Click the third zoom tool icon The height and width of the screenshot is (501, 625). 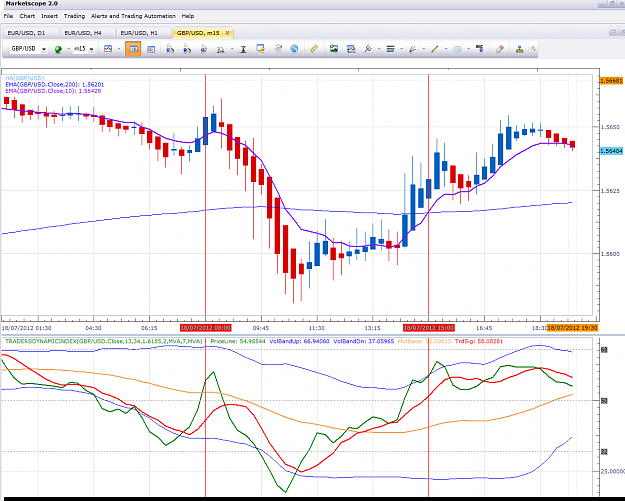point(204,49)
